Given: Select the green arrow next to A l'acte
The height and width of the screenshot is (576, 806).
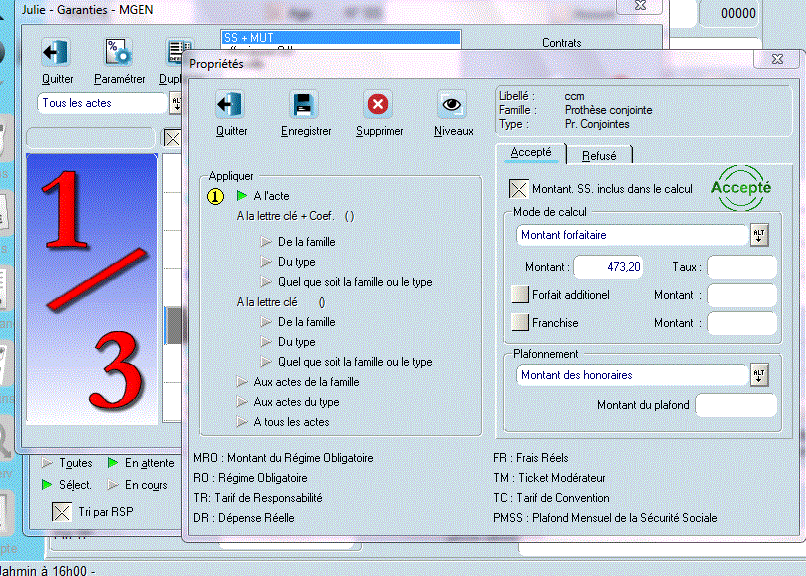Looking at the screenshot, I should tap(243, 196).
